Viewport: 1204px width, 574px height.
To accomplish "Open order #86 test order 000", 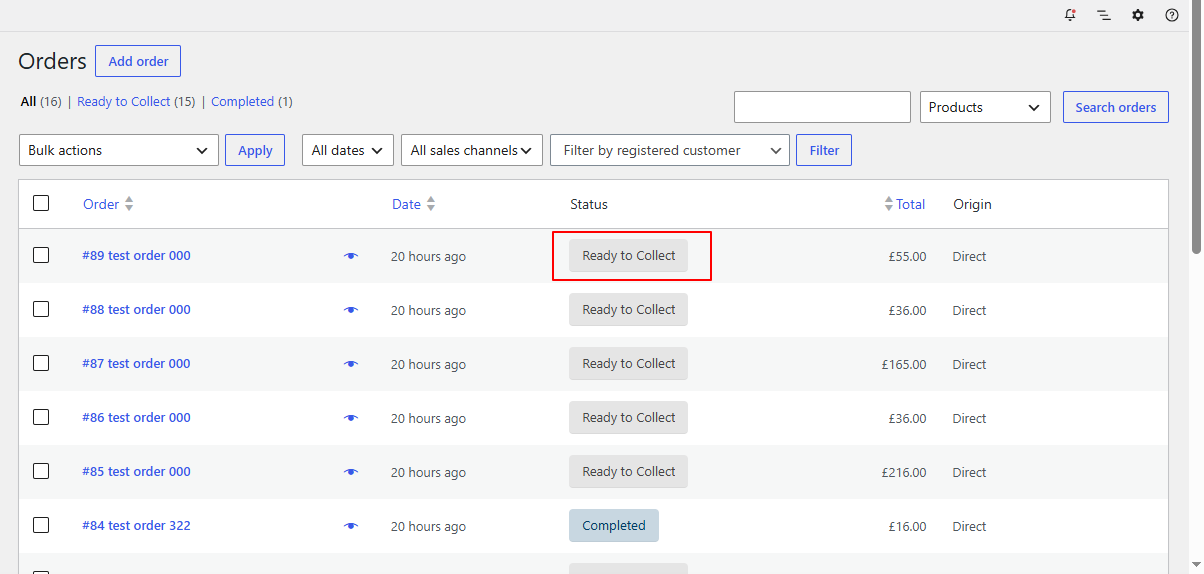I will point(136,418).
